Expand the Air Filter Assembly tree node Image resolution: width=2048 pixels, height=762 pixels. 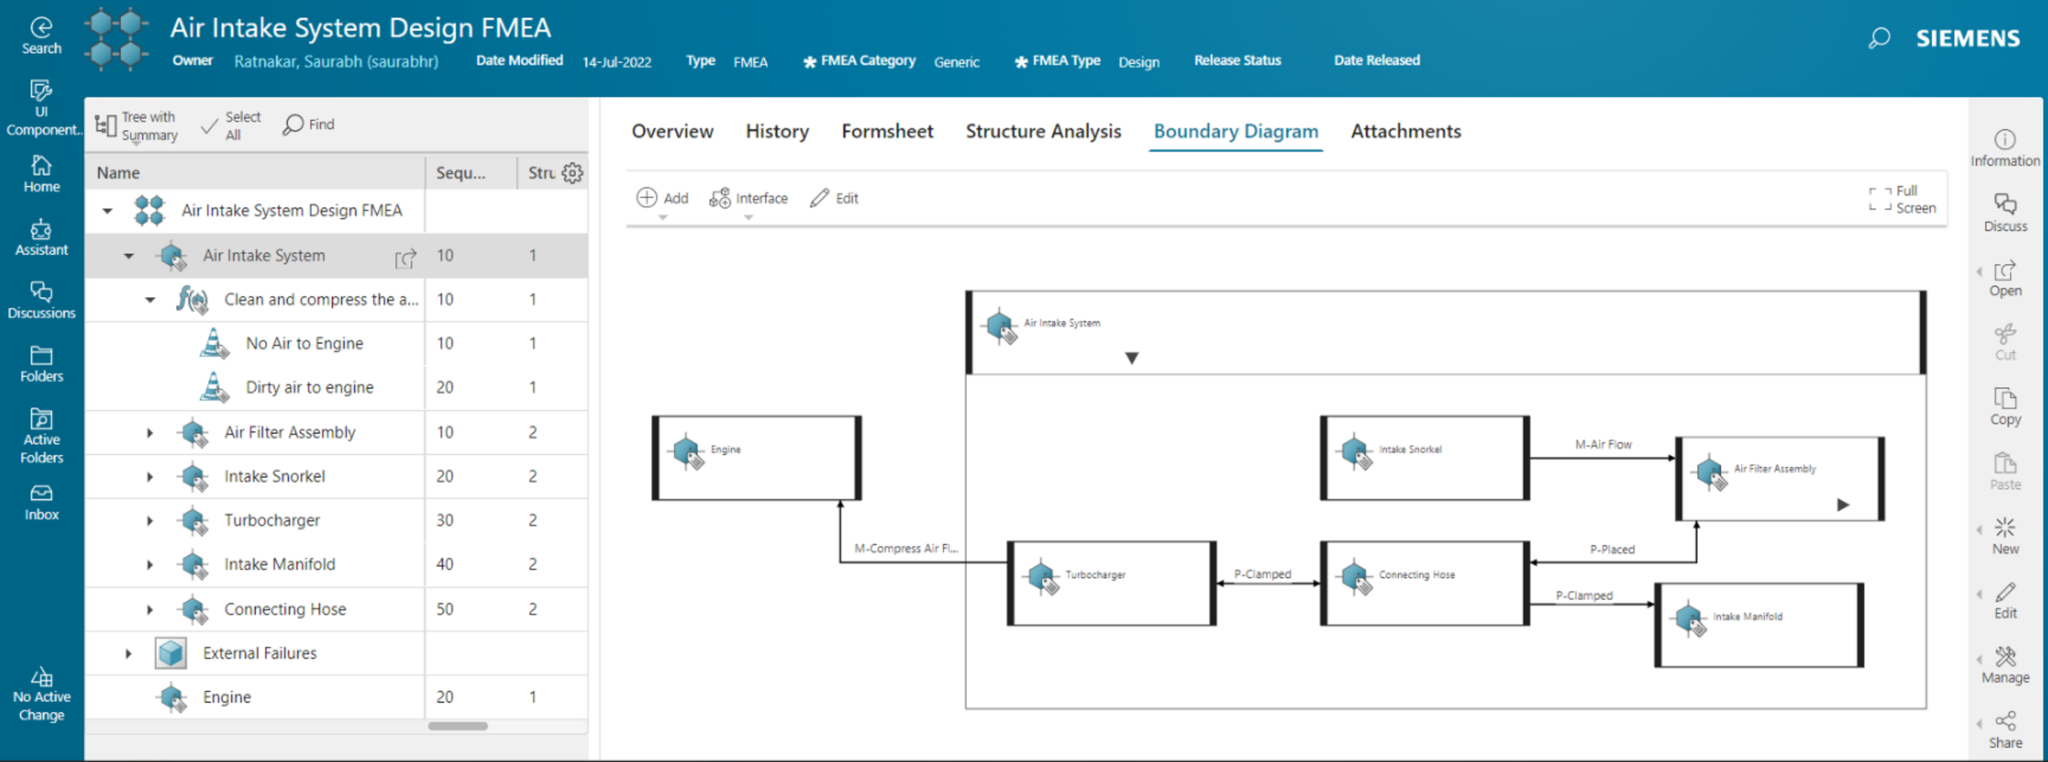pos(150,433)
